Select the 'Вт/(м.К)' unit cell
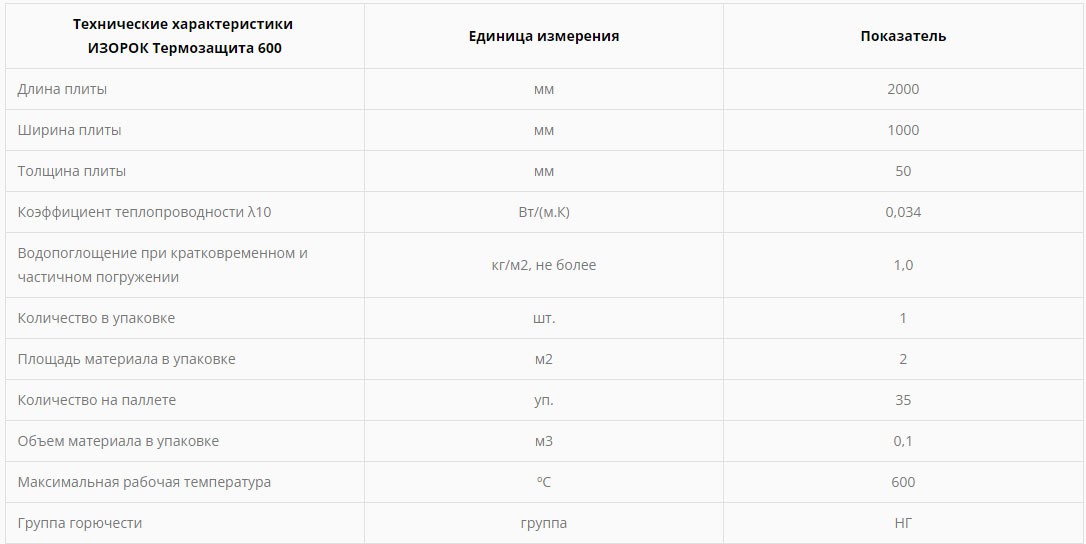The width and height of the screenshot is (1086, 544). pos(543,212)
